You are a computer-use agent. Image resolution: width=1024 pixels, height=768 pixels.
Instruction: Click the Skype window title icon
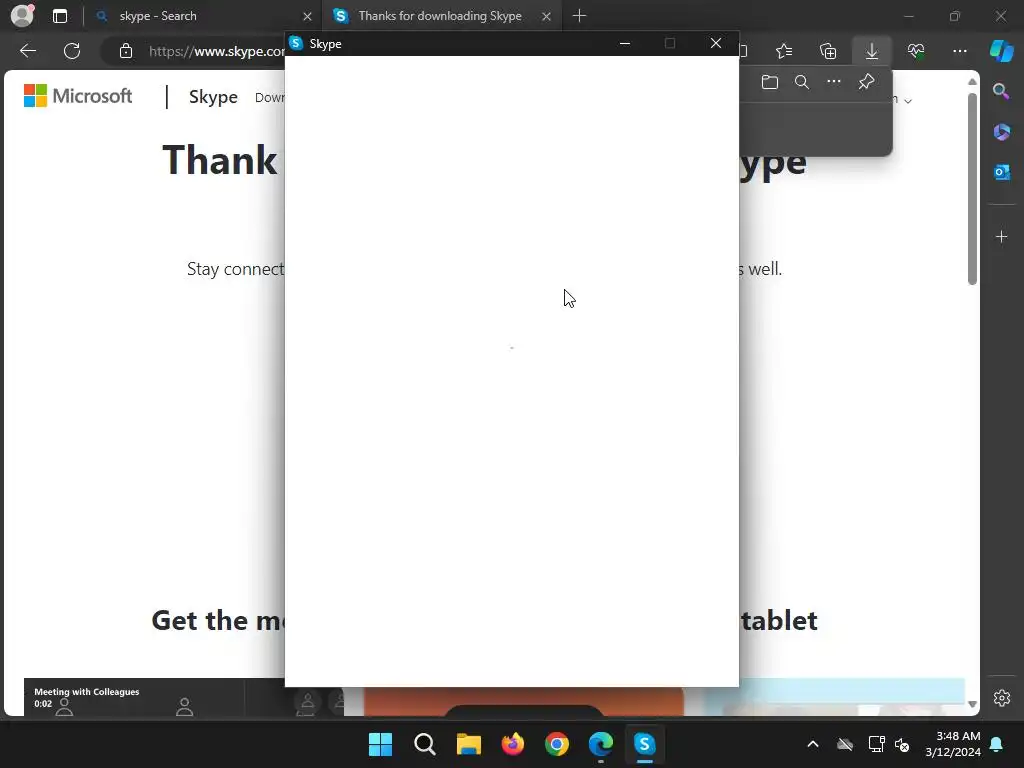296,43
